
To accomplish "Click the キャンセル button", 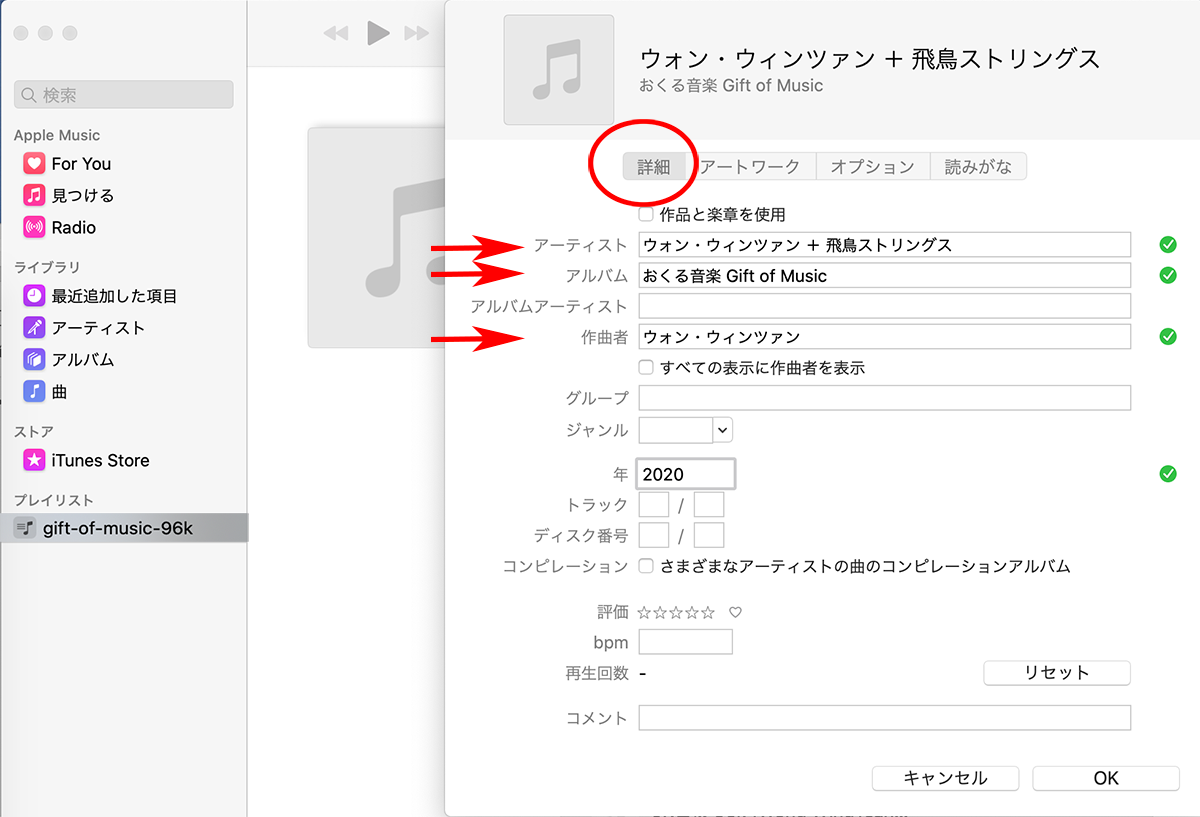I will click(945, 778).
